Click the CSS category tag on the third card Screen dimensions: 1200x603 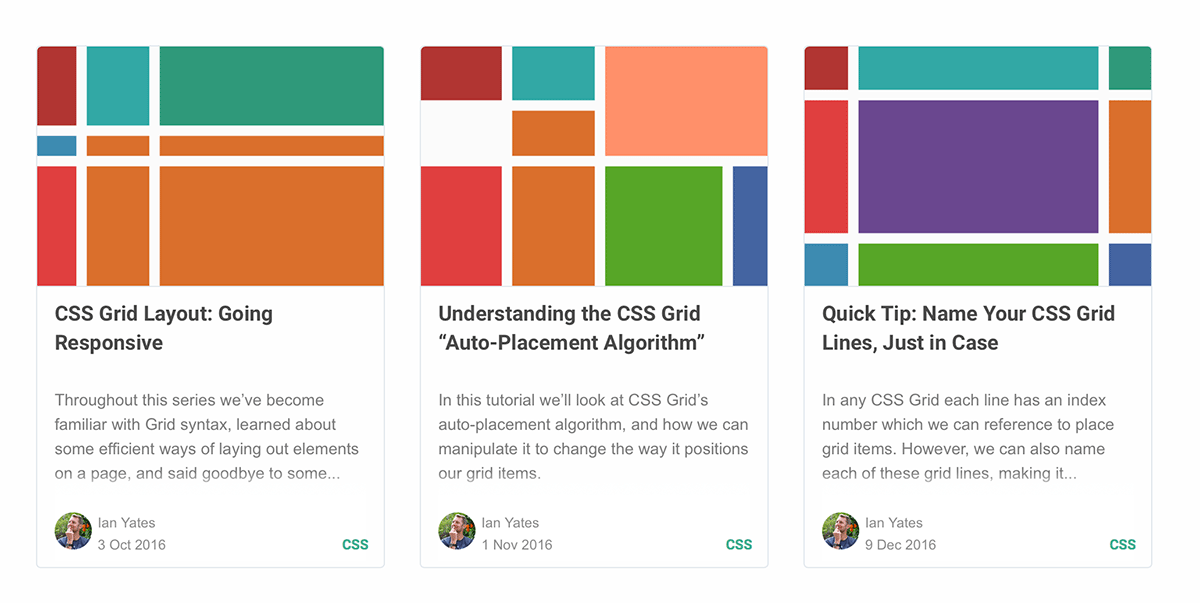click(1122, 544)
